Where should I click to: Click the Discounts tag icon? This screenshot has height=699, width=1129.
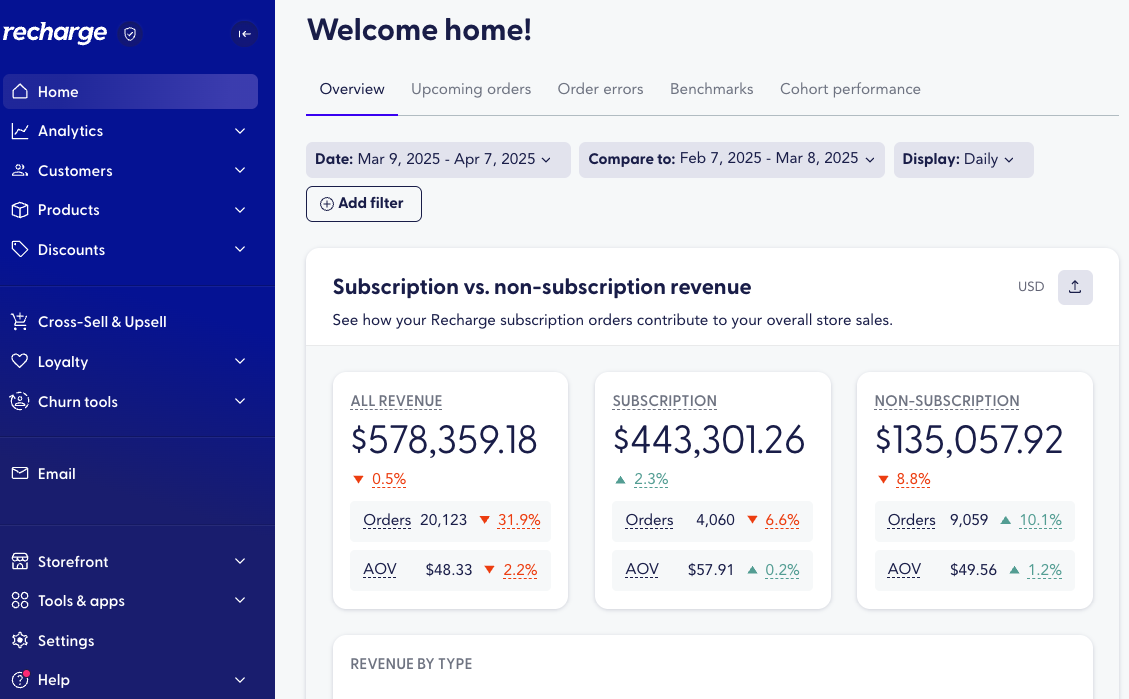pyautogui.click(x=20, y=249)
